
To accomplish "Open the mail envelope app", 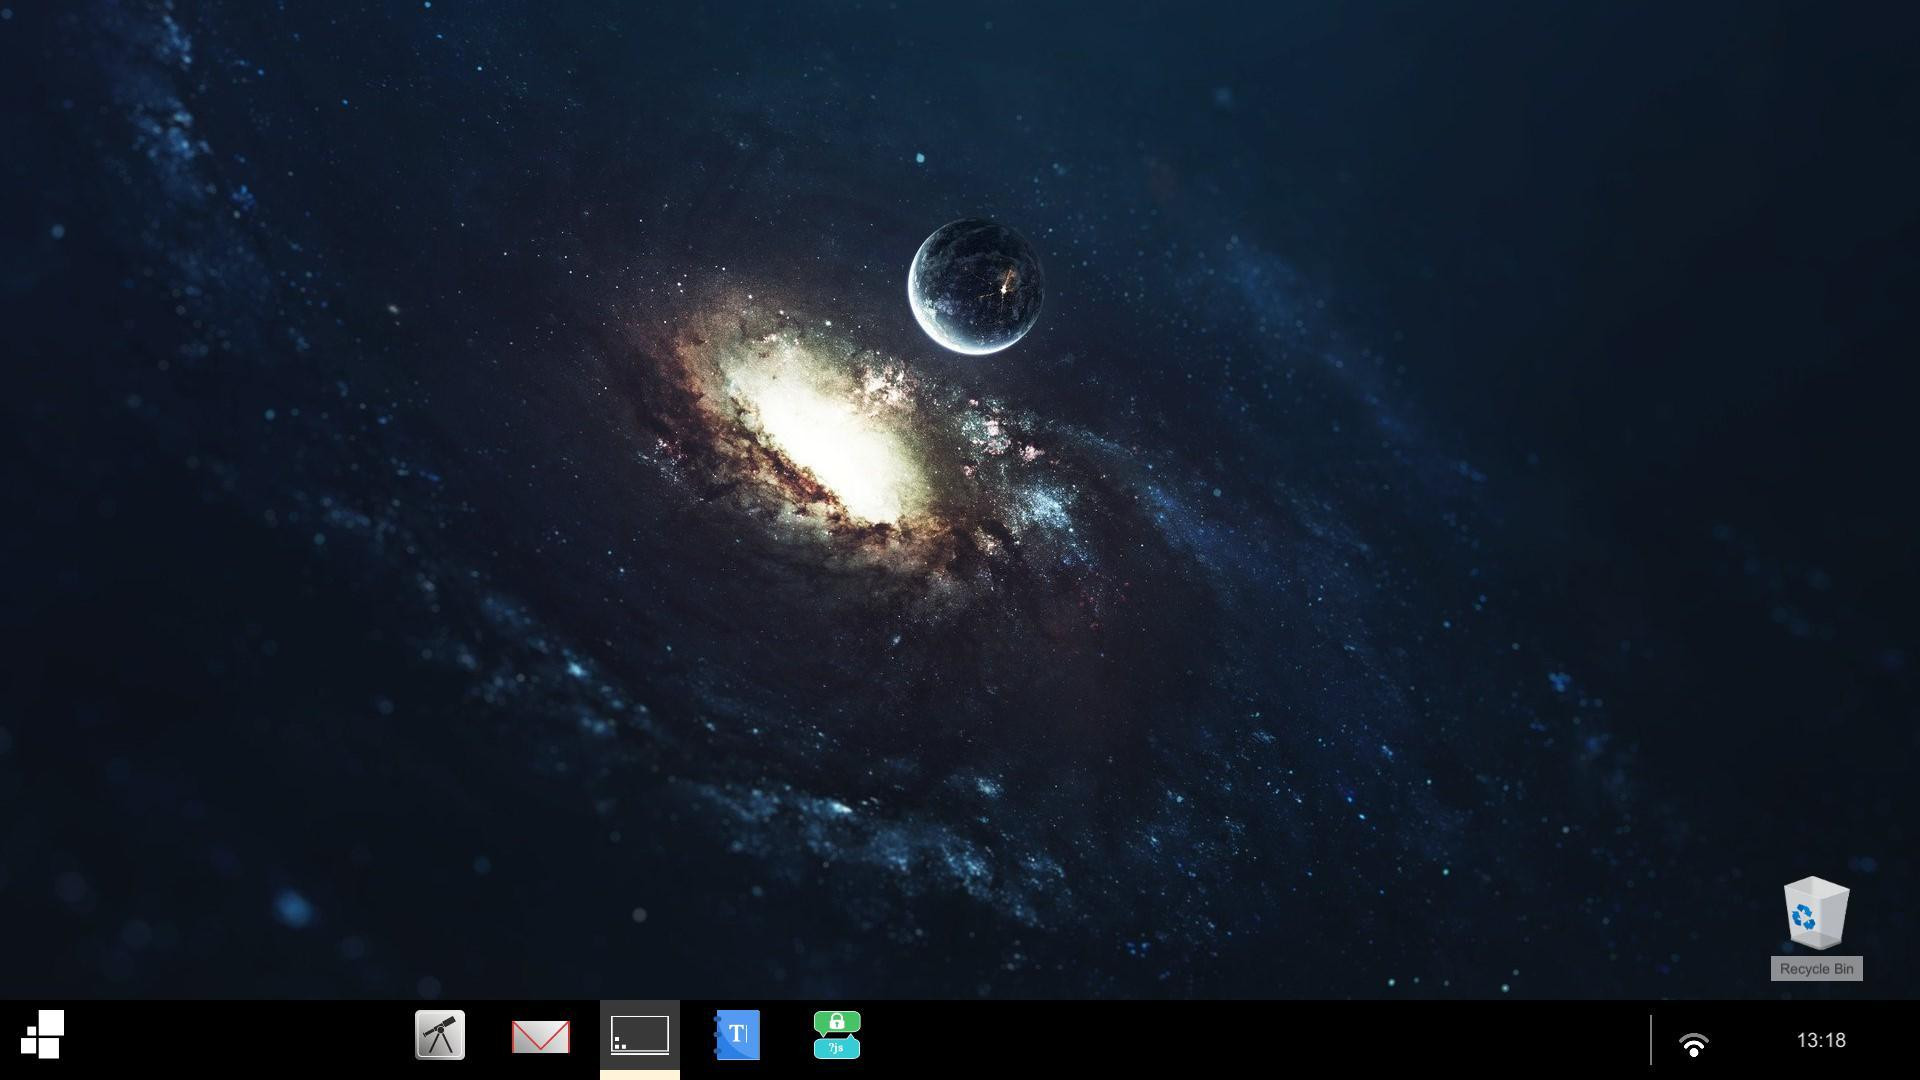I will (x=540, y=1037).
